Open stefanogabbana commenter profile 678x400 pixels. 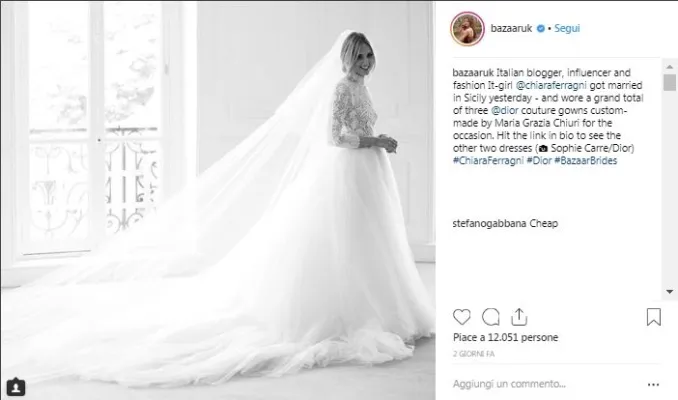(489, 224)
